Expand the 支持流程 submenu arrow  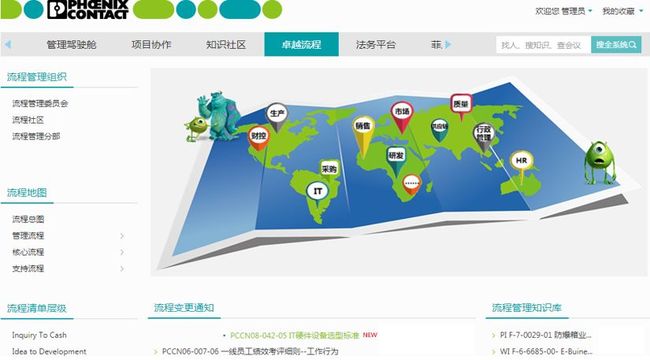[122, 269]
